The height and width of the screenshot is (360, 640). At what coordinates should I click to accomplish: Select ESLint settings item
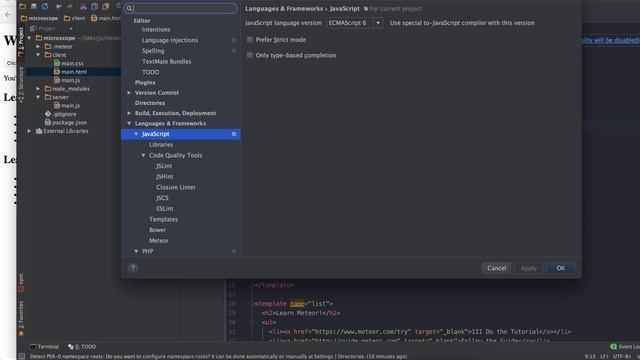point(165,208)
